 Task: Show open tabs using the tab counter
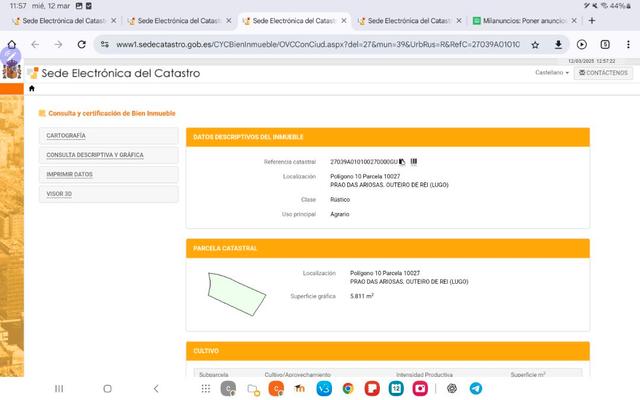pyautogui.click(x=604, y=44)
